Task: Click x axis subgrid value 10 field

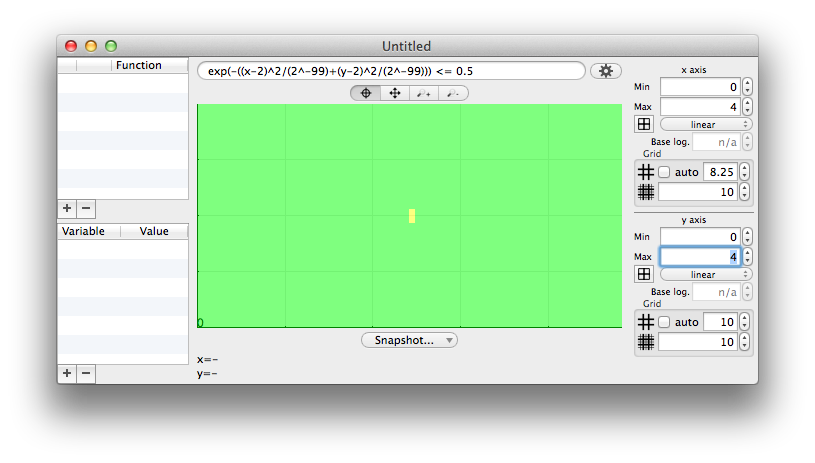Action: point(698,192)
